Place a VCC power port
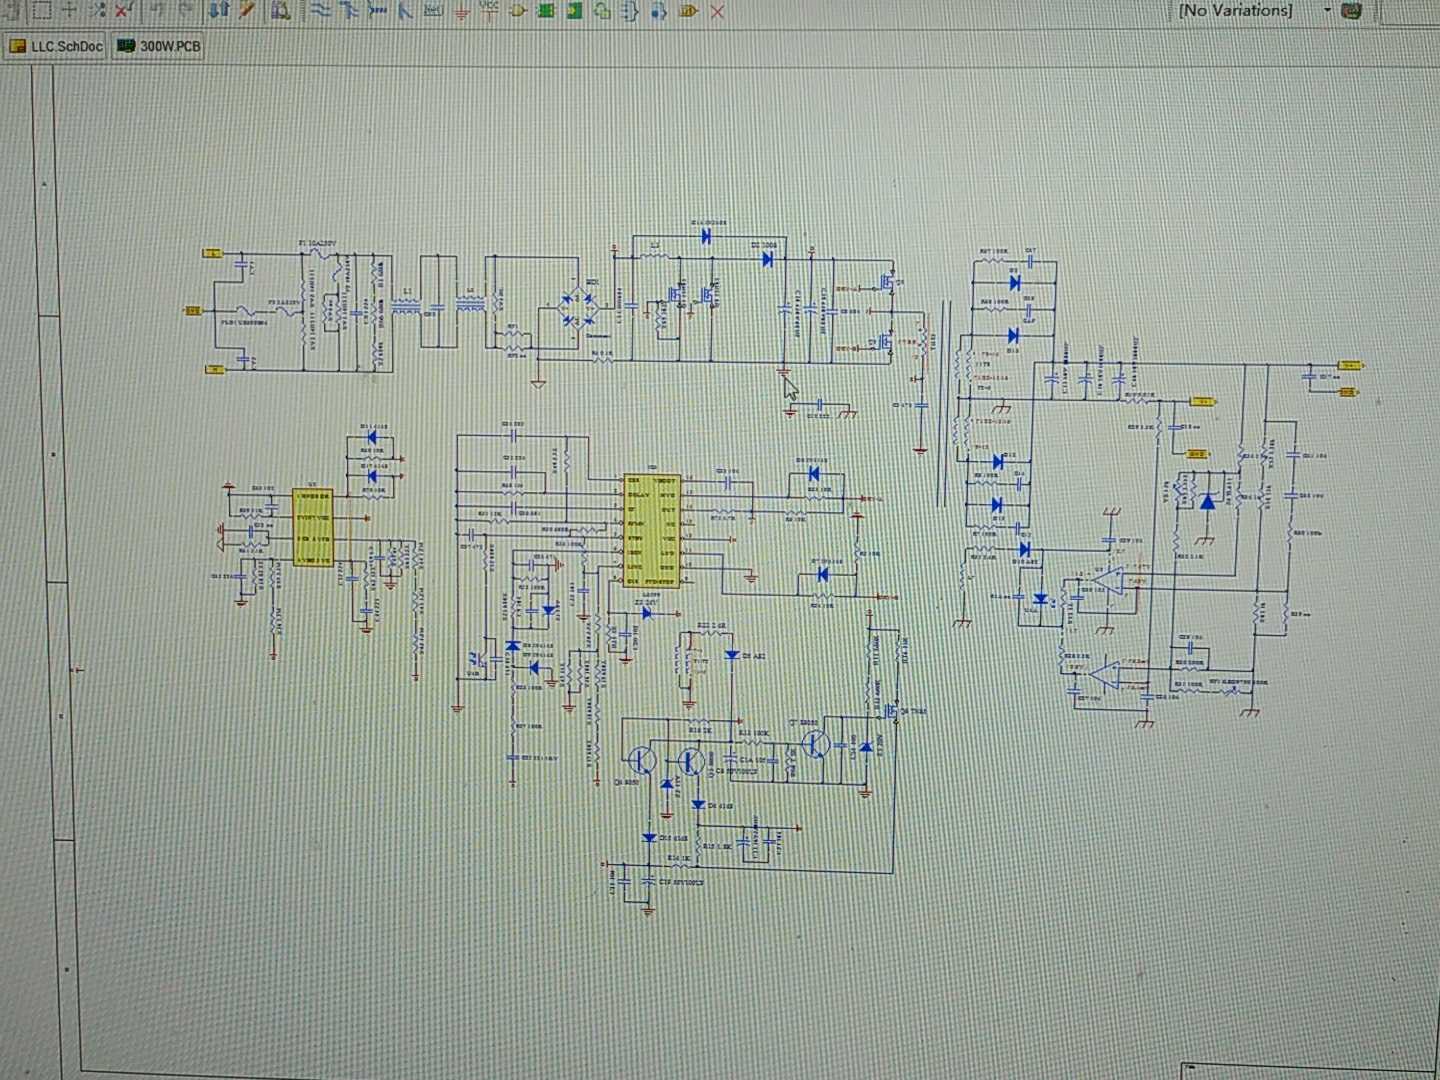Screen dimensions: 1440x1080 pos(489,11)
